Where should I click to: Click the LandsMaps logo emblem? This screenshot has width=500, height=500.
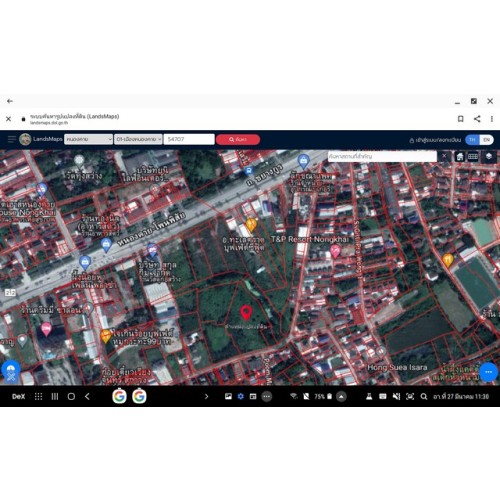point(25,139)
